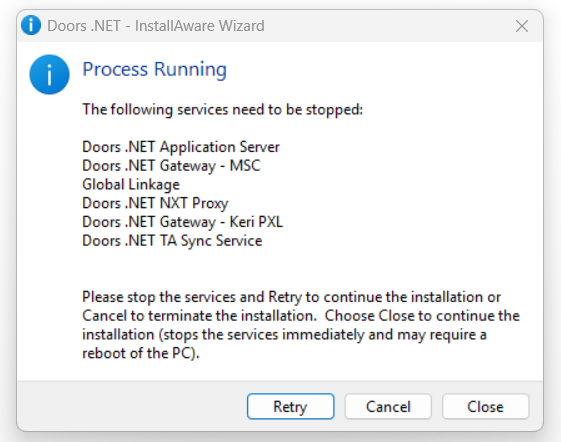Viewport: 561px width, 442px height.
Task: Click the 'Doors .NET - InstallAware Wizard' title text
Action: 156,26
